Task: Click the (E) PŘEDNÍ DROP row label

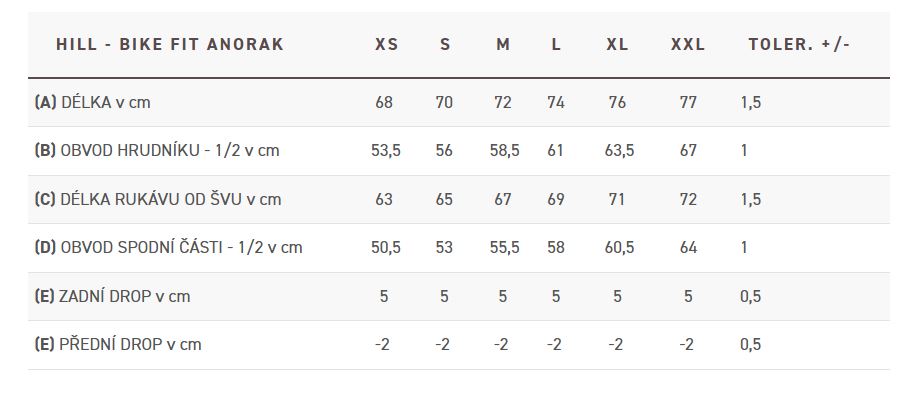Action: pyautogui.click(x=118, y=344)
